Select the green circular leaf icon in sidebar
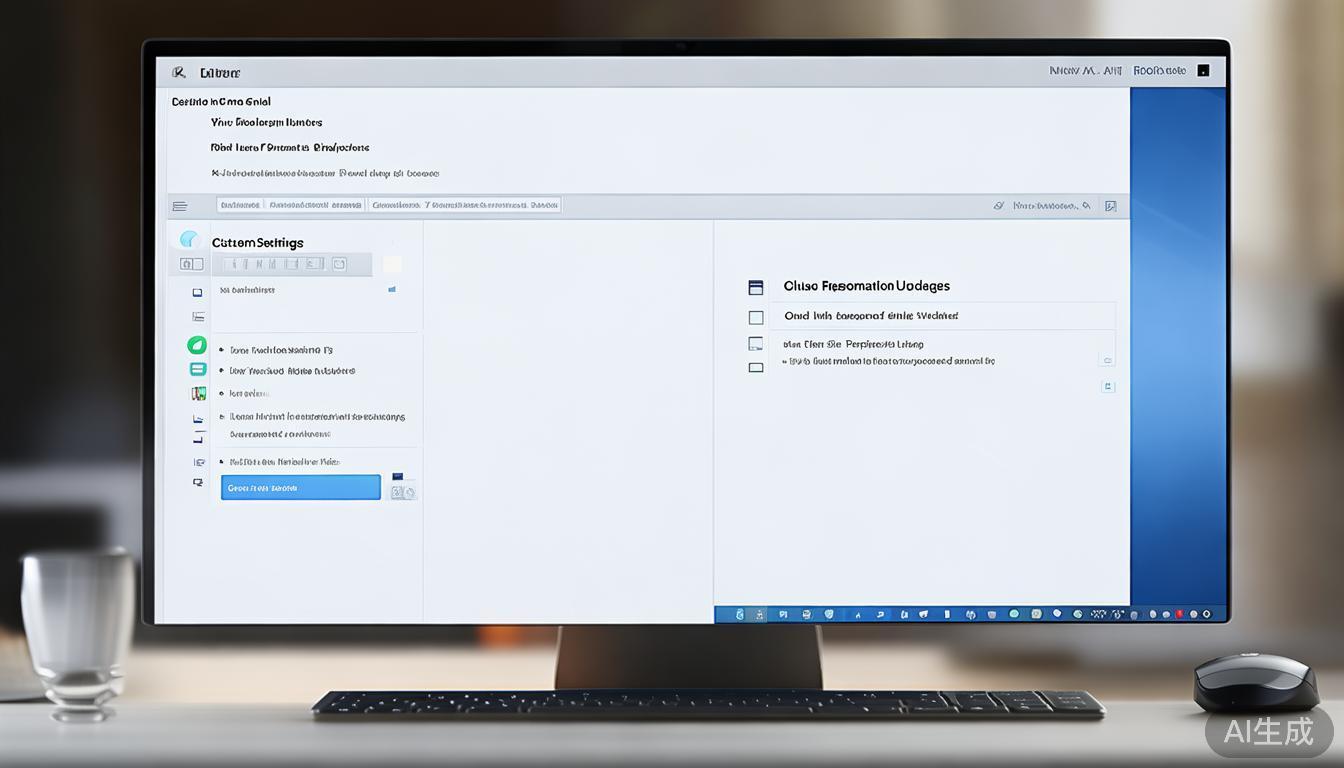The image size is (1344, 768). coord(197,346)
